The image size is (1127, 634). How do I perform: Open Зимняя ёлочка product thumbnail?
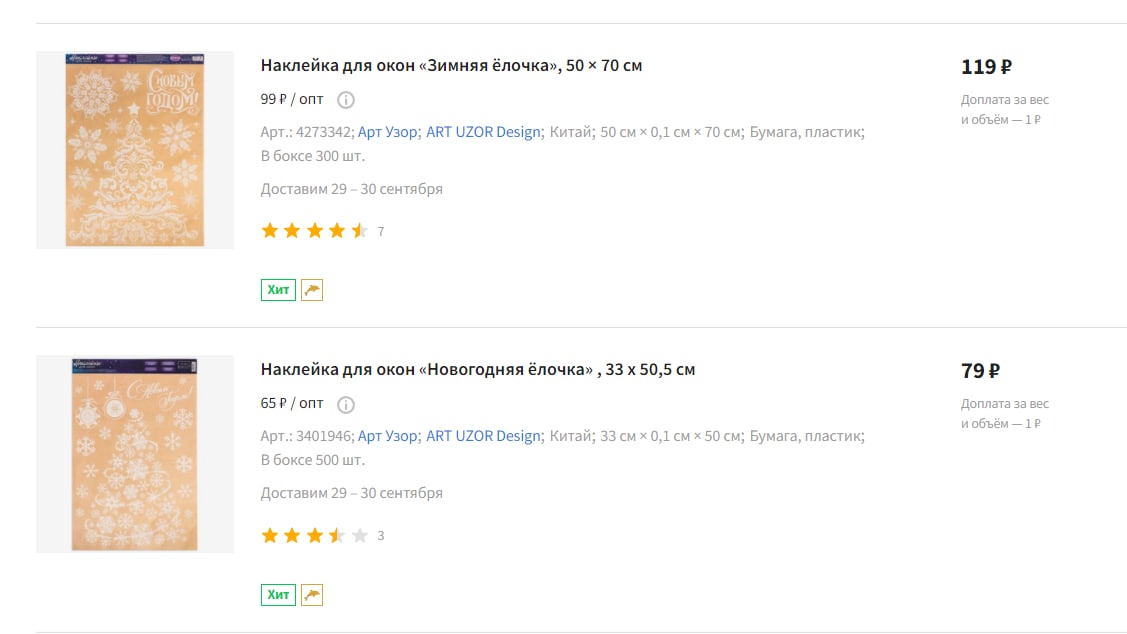[x=135, y=150]
